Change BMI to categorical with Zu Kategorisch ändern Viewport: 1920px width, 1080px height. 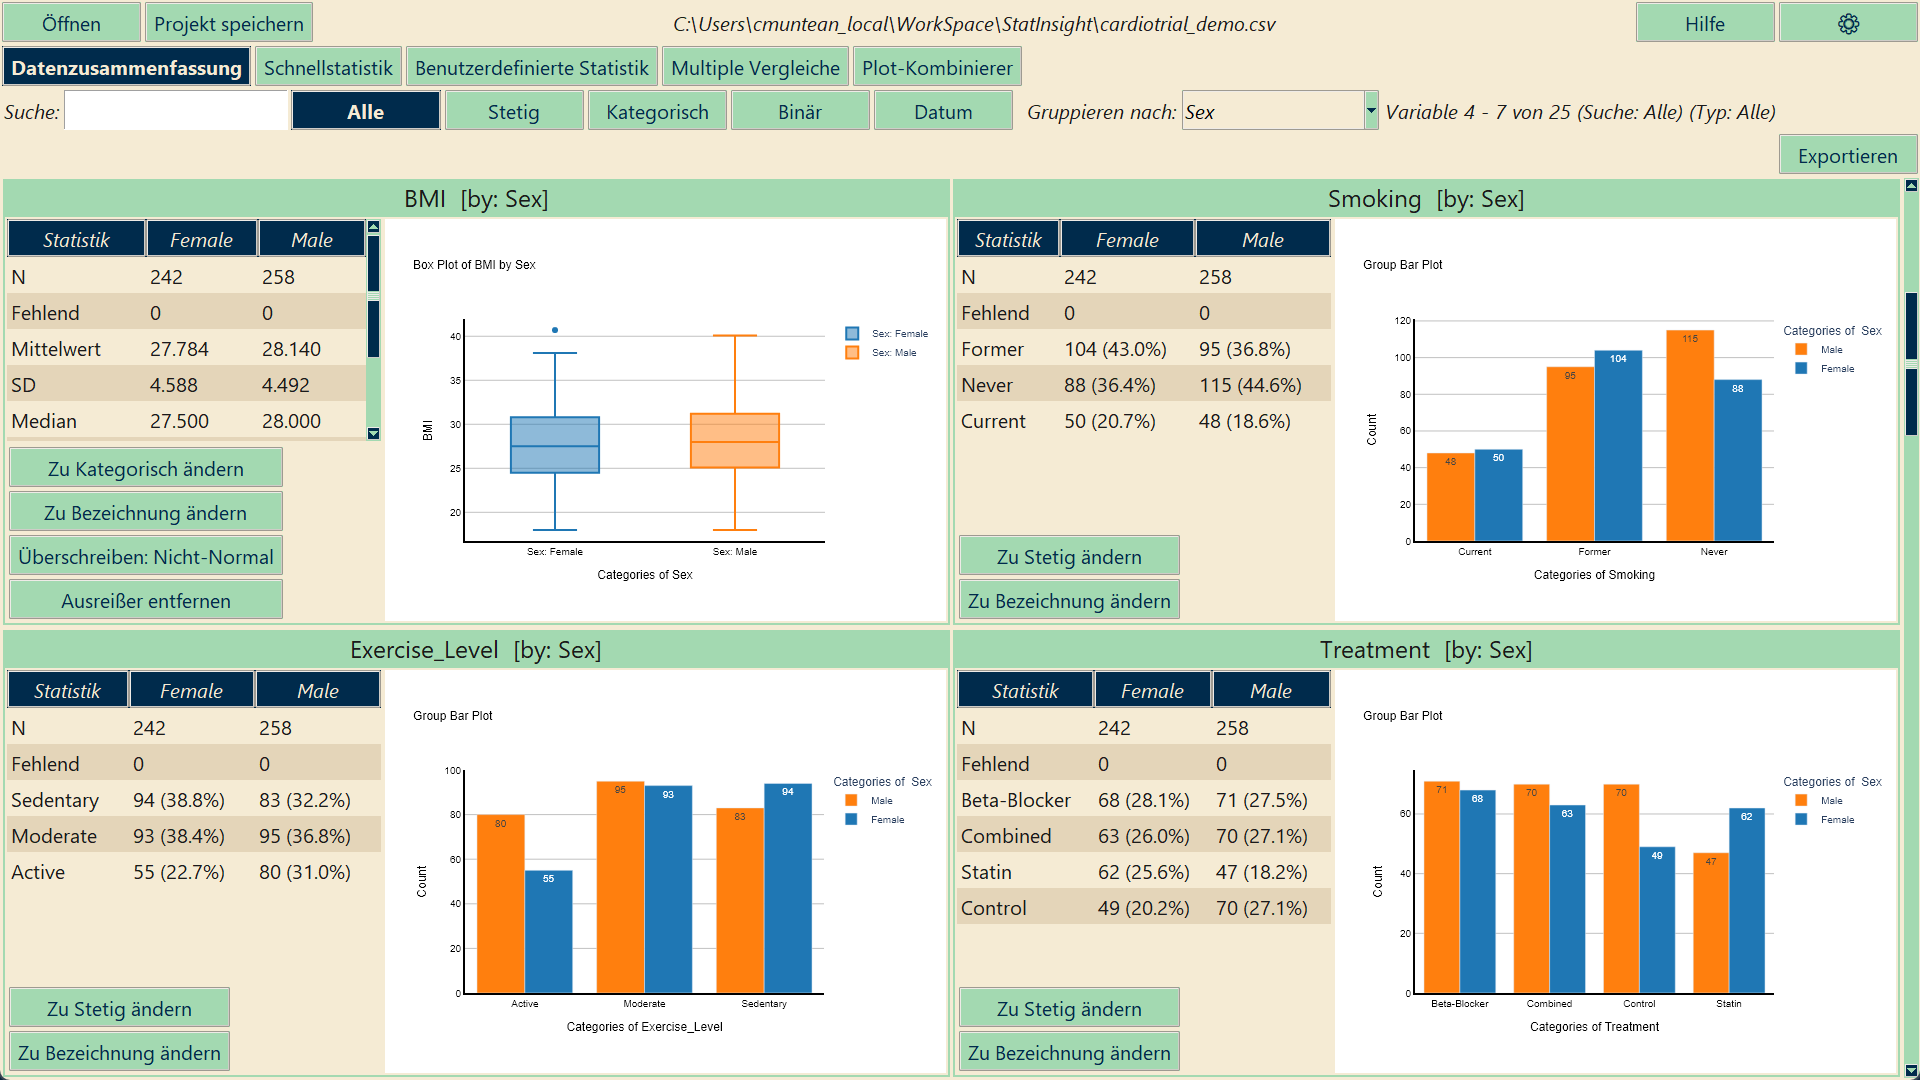point(146,468)
